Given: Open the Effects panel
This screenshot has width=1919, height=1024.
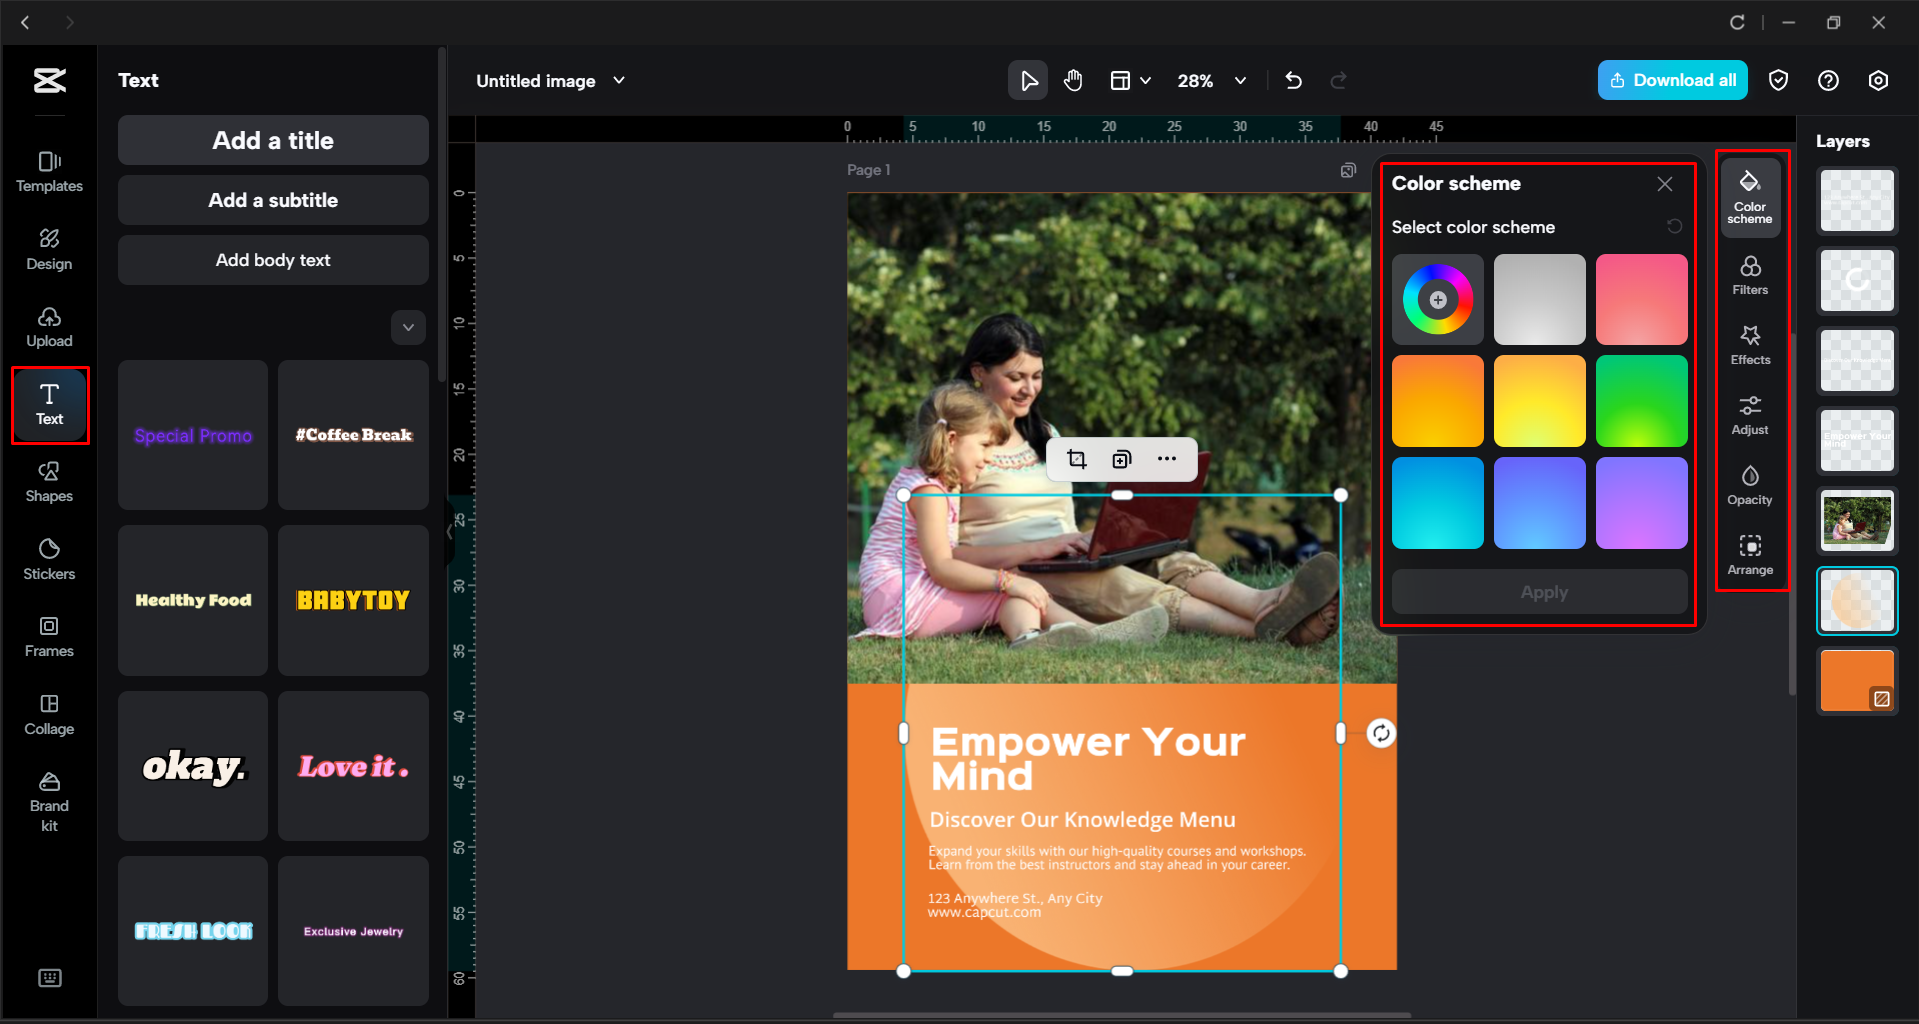Looking at the screenshot, I should click(1750, 344).
